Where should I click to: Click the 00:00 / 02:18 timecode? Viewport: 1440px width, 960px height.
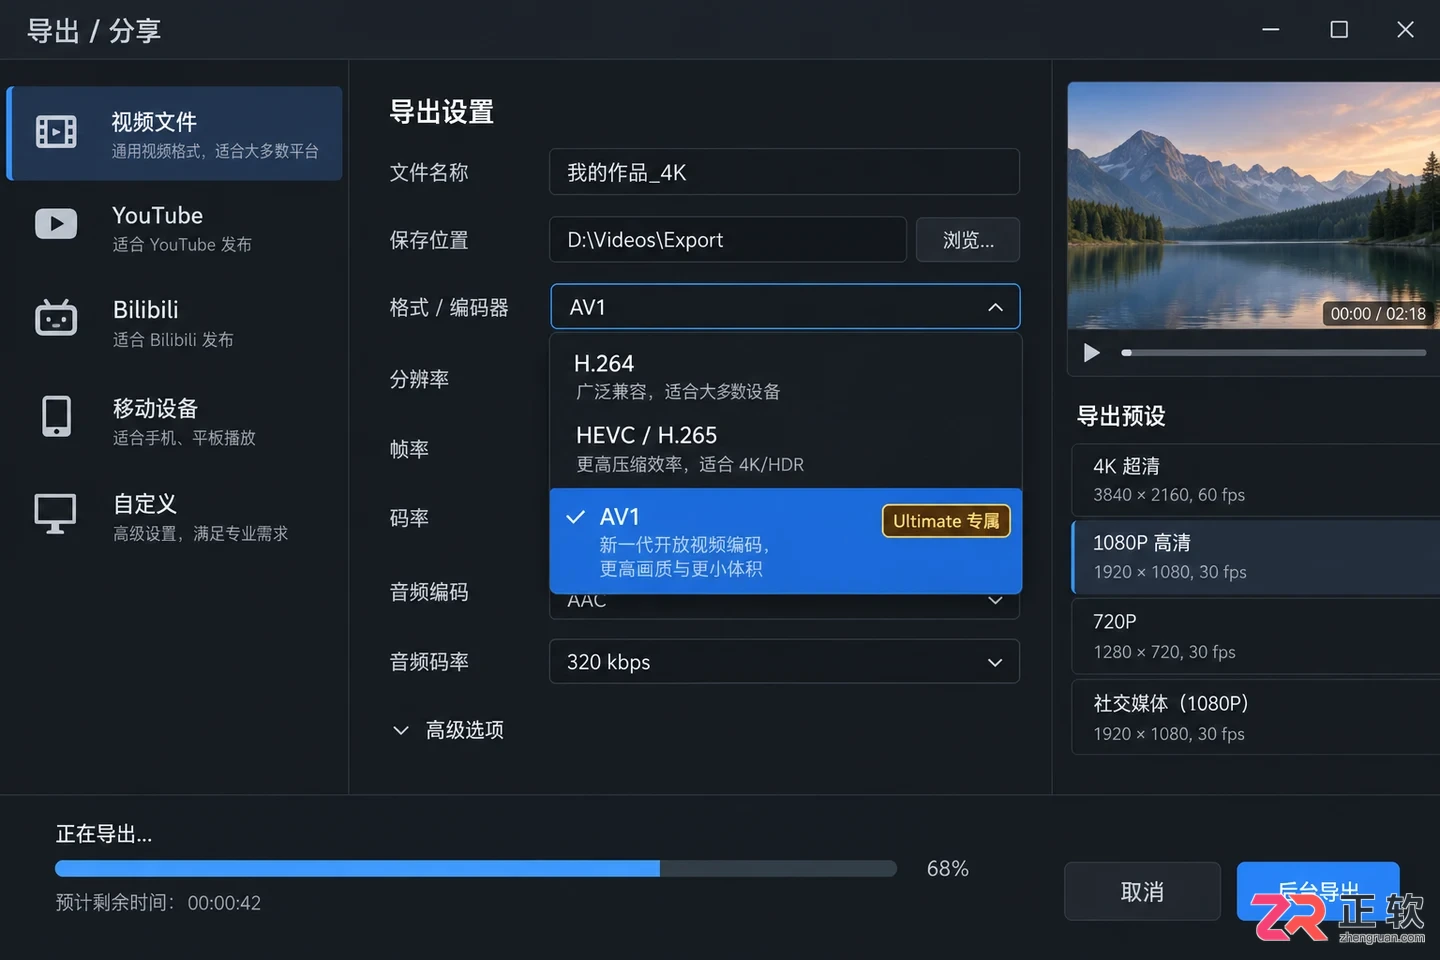click(x=1378, y=314)
